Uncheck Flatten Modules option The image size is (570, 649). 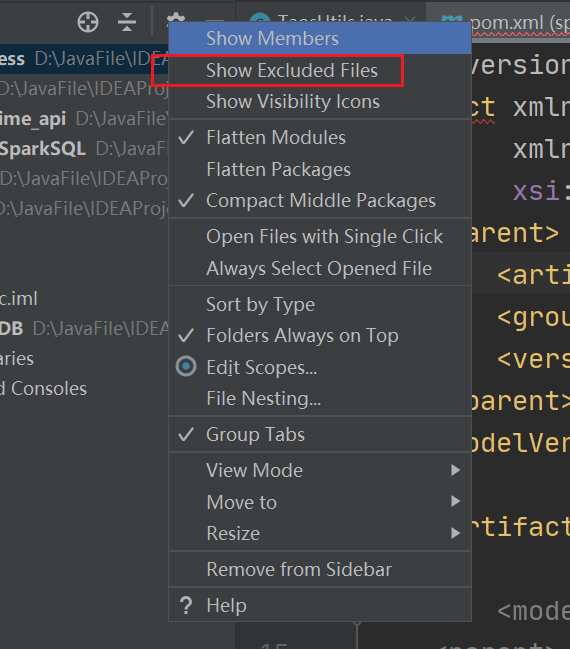point(320,137)
